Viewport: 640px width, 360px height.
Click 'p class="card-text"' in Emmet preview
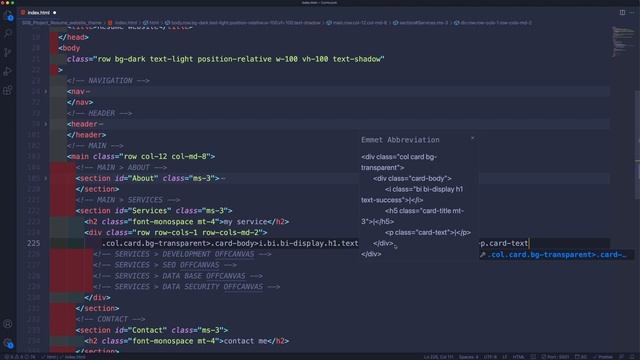428,232
